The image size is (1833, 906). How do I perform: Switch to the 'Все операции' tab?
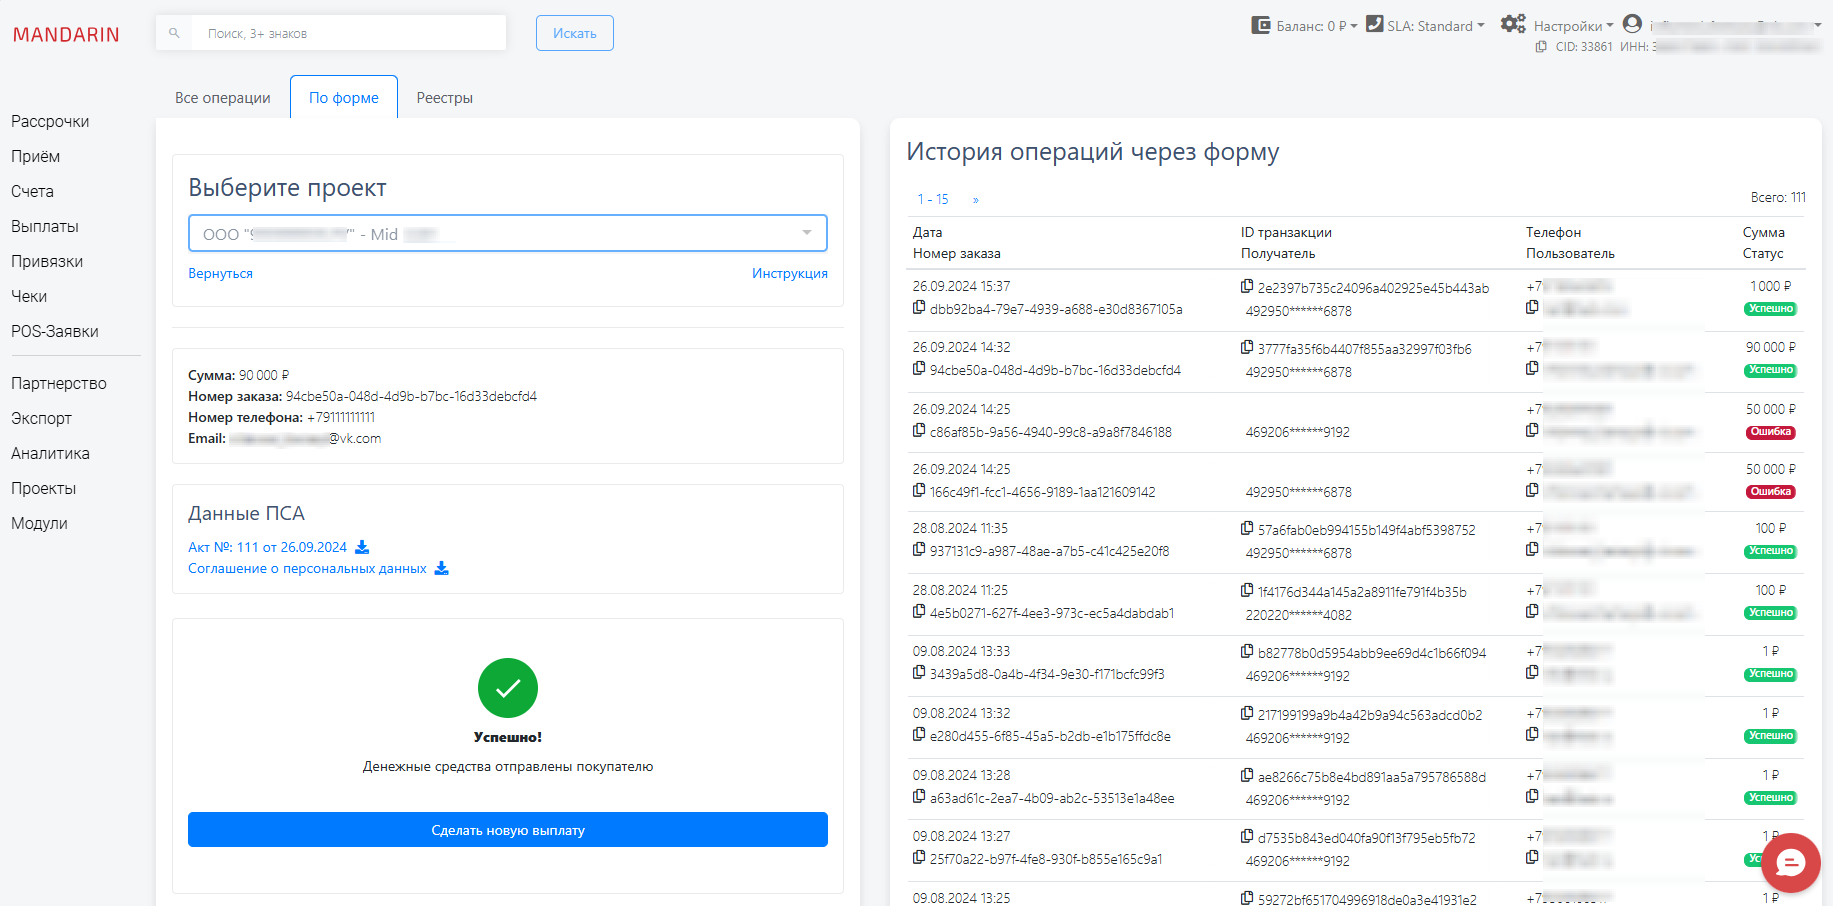[222, 97]
